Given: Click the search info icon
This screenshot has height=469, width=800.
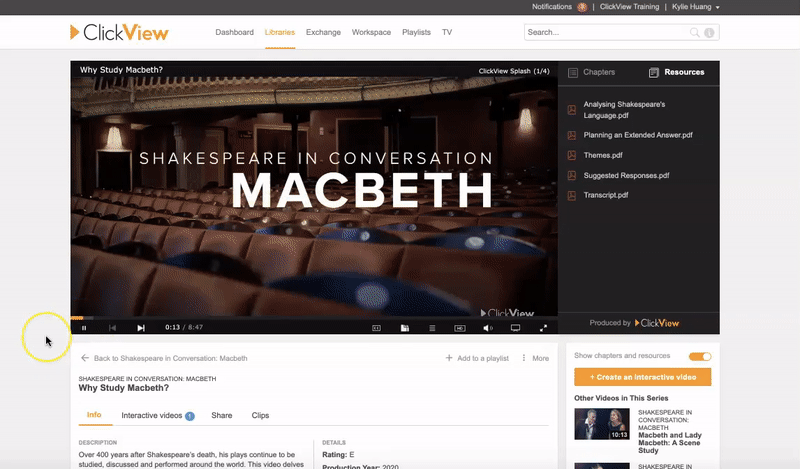Looking at the screenshot, I should [x=709, y=33].
